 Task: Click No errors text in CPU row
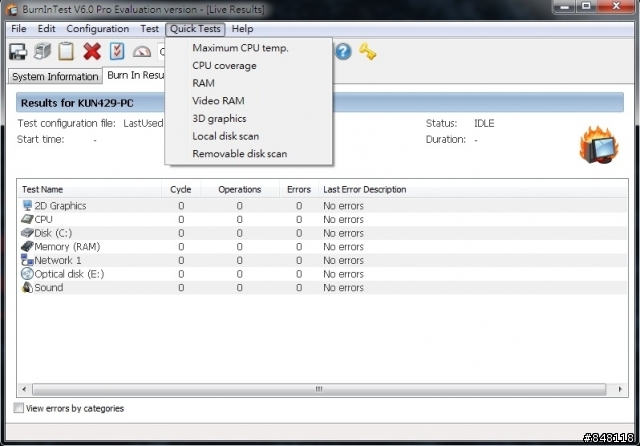pos(343,220)
